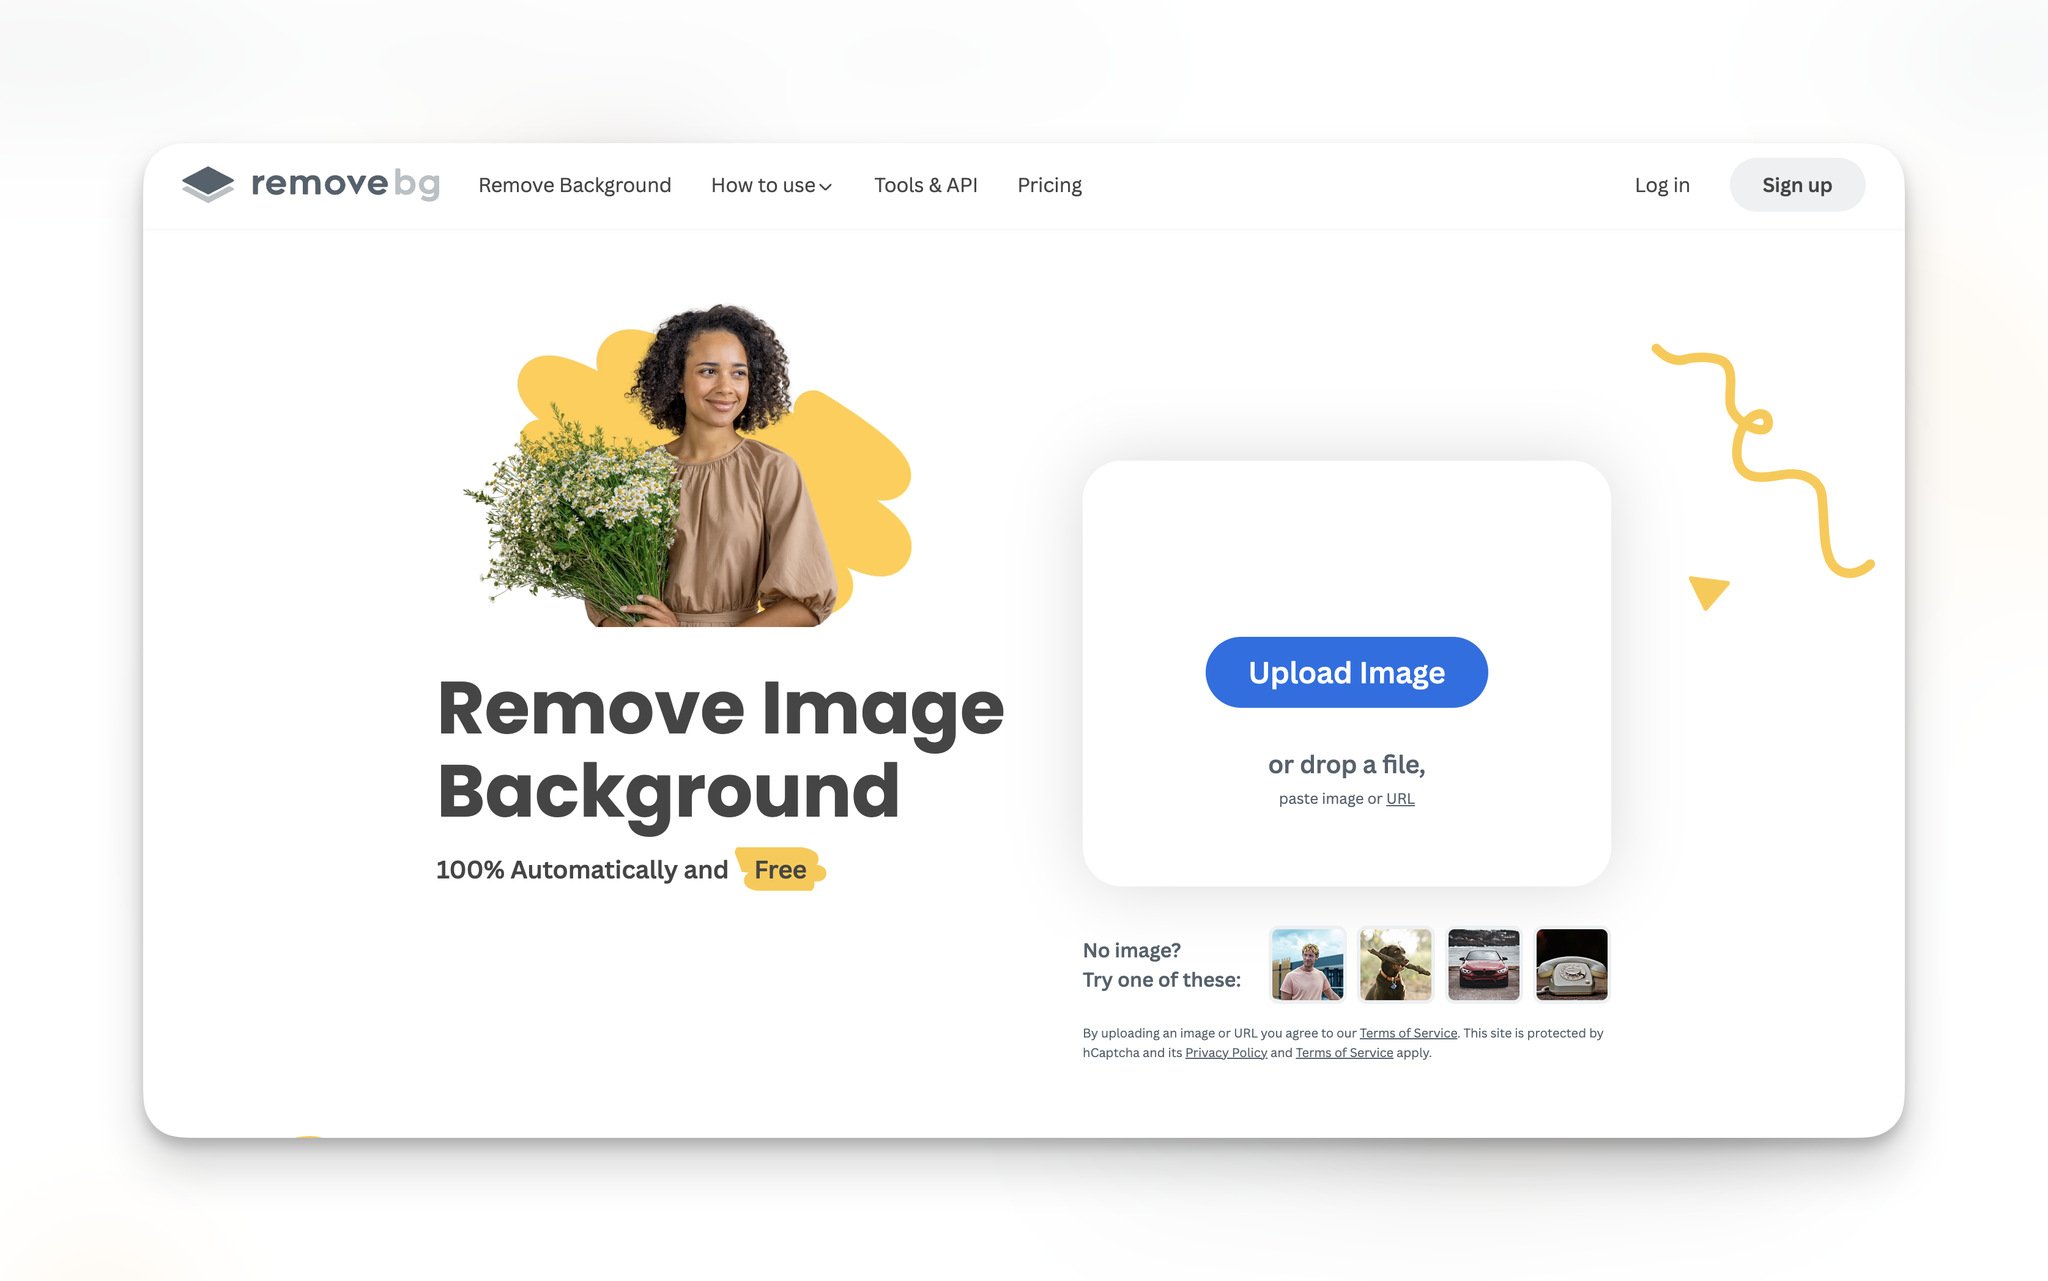Click the paste image URL link
Screen dimensions: 2048x1281
tap(1399, 798)
